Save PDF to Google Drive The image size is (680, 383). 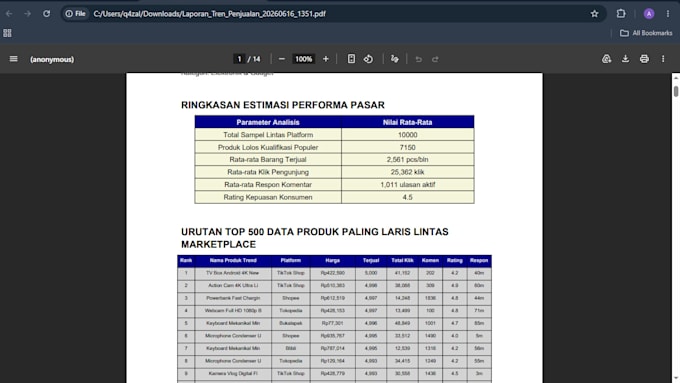606,59
